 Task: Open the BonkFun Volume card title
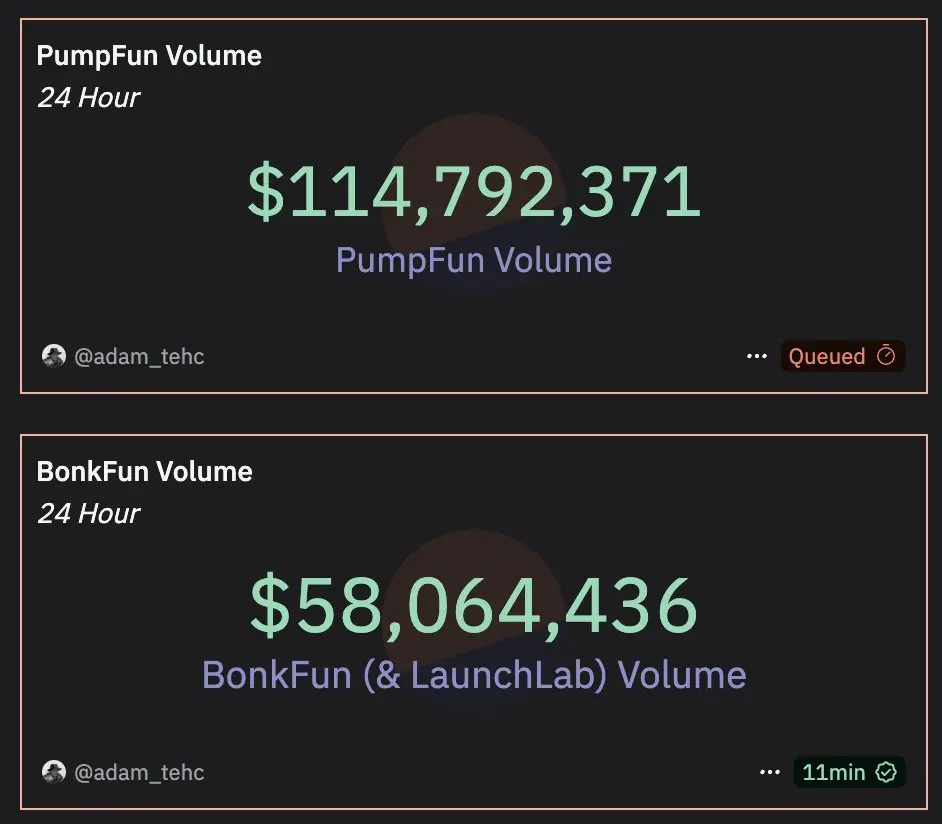coord(144,471)
